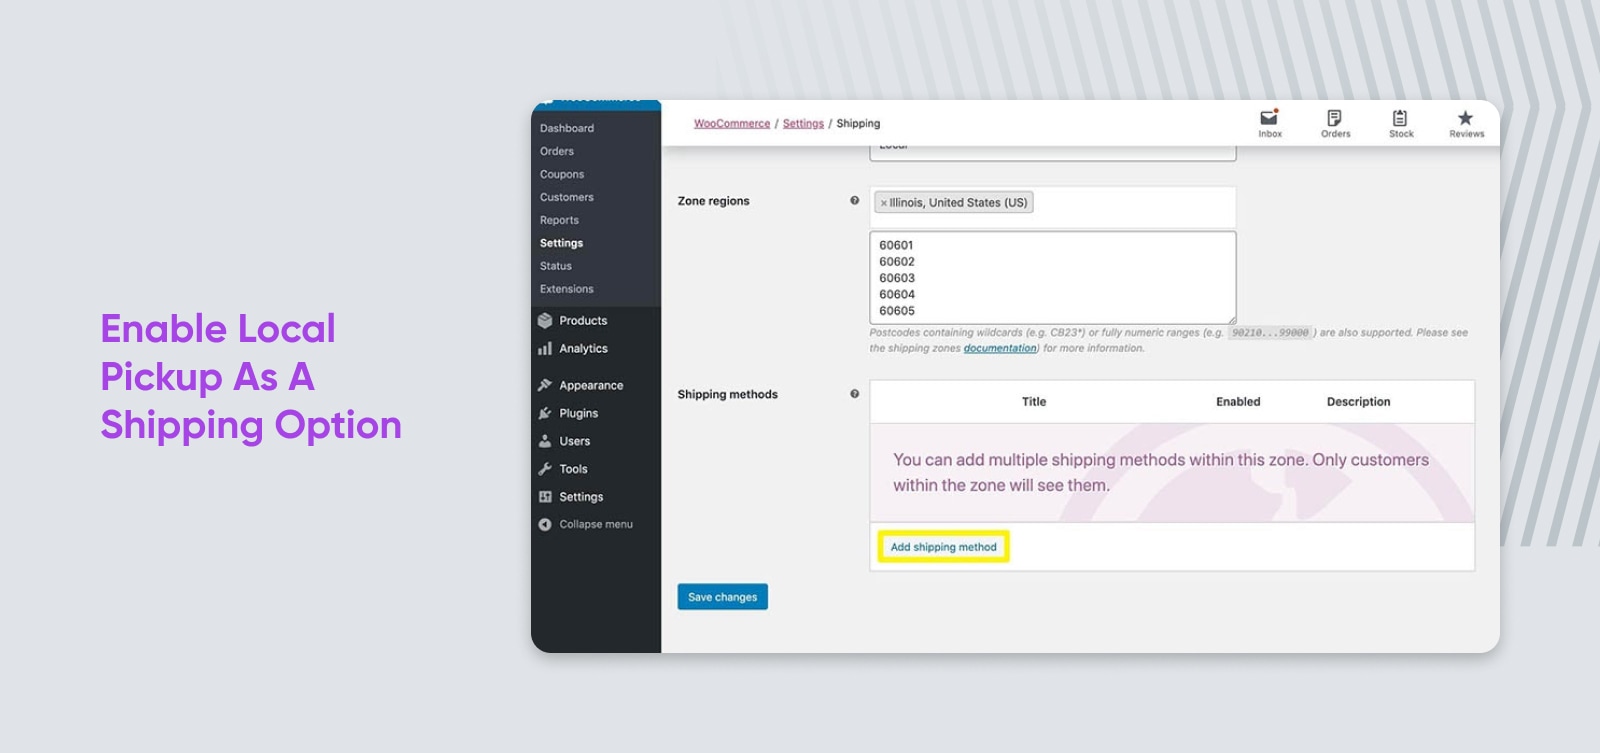Click Shipping breadcrumb text
The width and height of the screenshot is (1600, 753).
(858, 124)
